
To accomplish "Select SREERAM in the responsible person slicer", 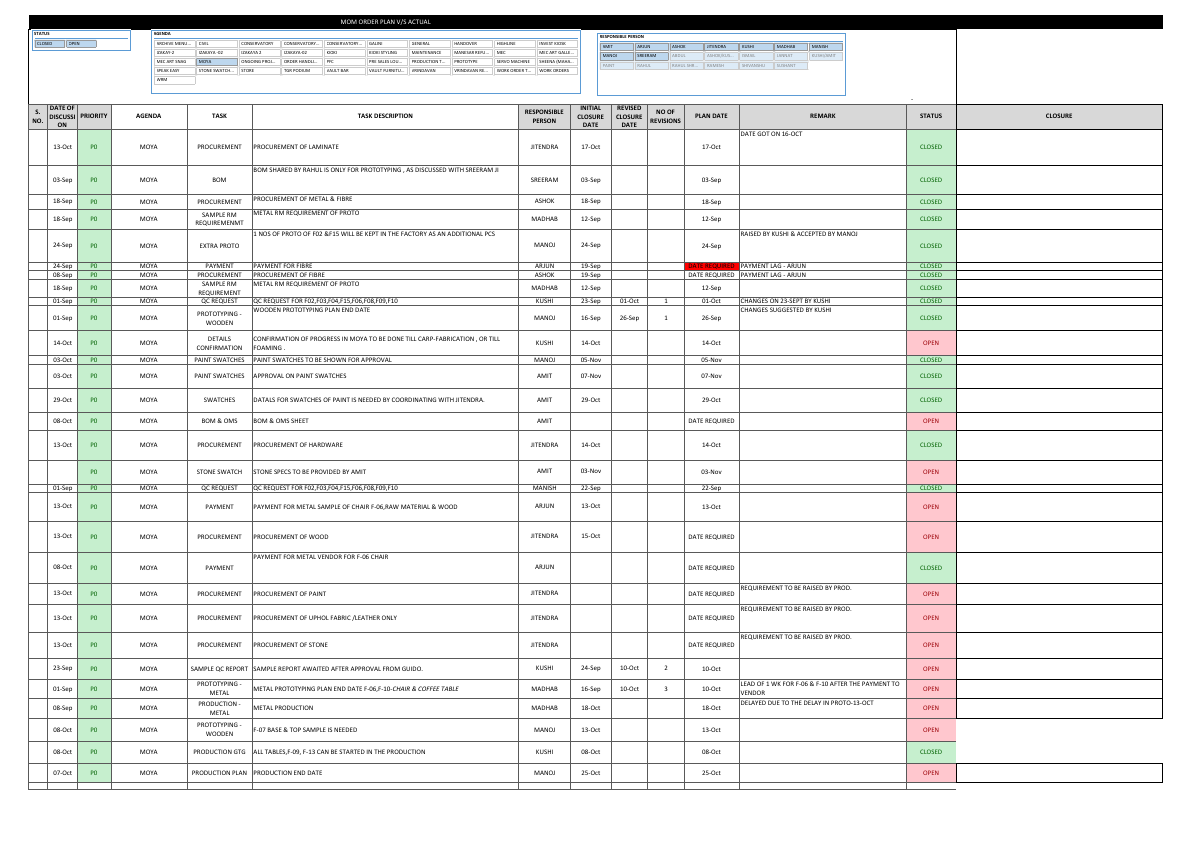I will coord(650,55).
